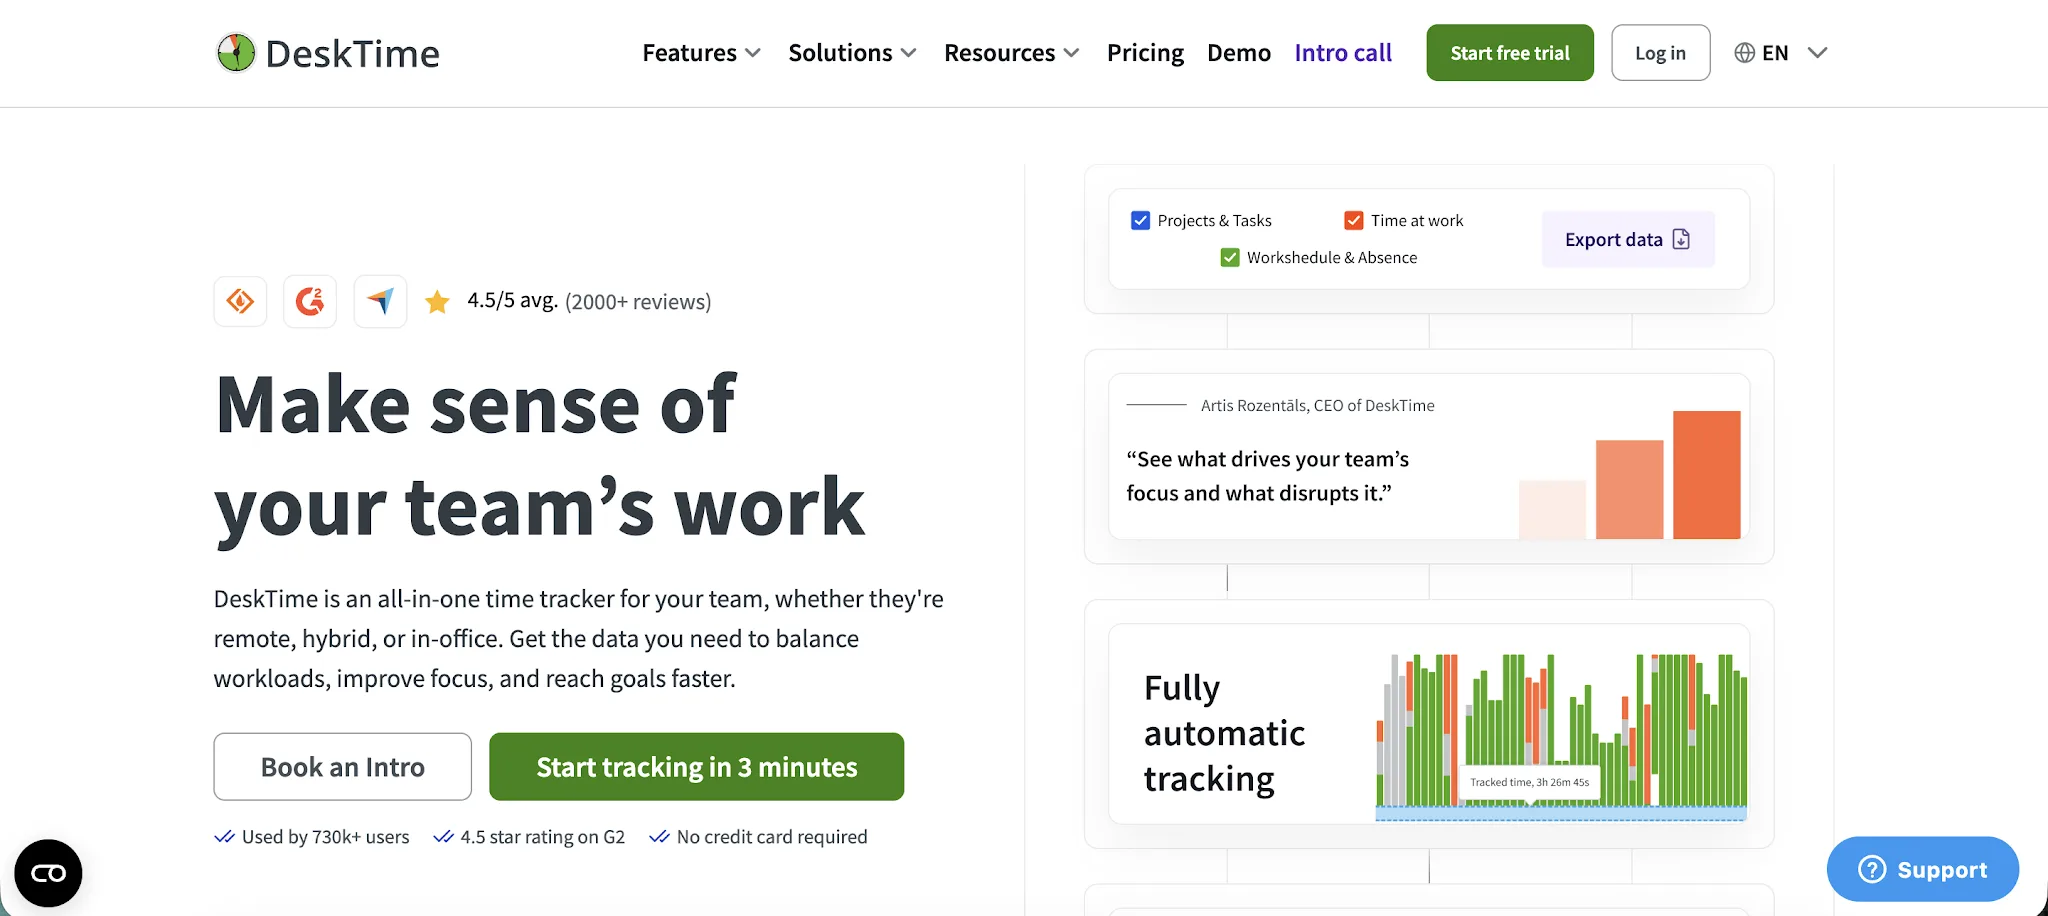Click the DeskTime wordmark text
This screenshot has width=2048, height=916.
pyautogui.click(x=352, y=54)
